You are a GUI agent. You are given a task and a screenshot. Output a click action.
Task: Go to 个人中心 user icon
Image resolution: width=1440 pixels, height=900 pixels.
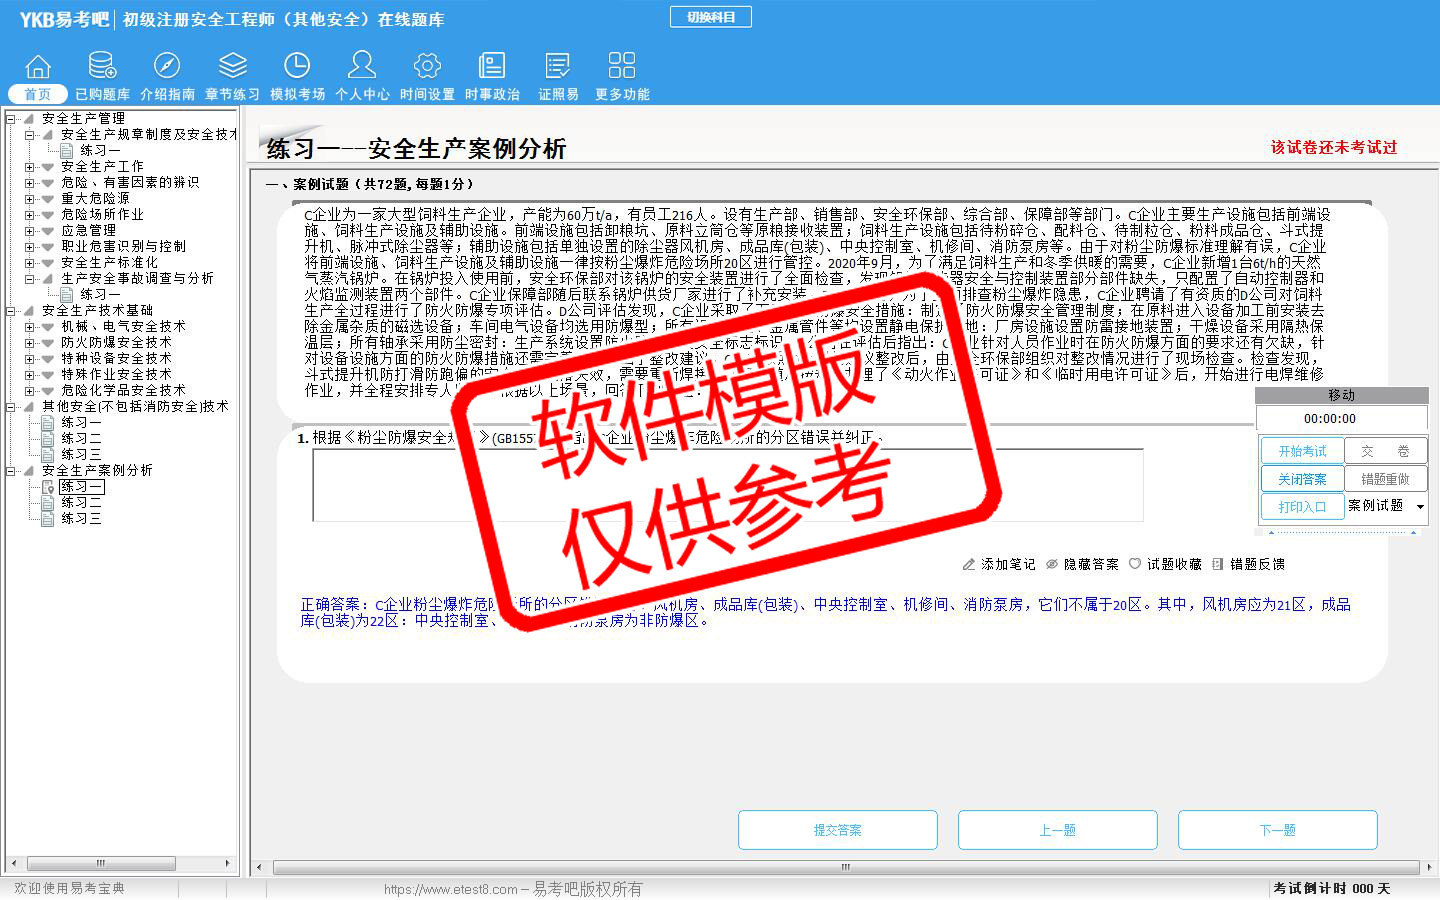click(x=362, y=67)
